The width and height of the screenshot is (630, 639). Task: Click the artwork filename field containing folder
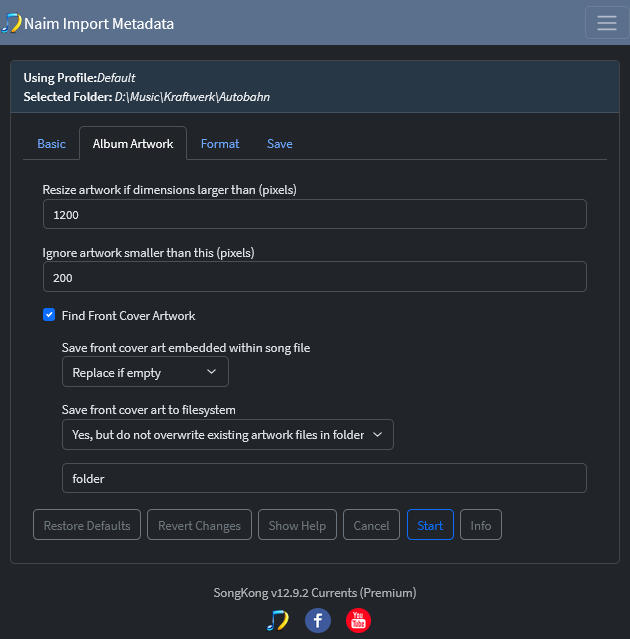coord(324,478)
